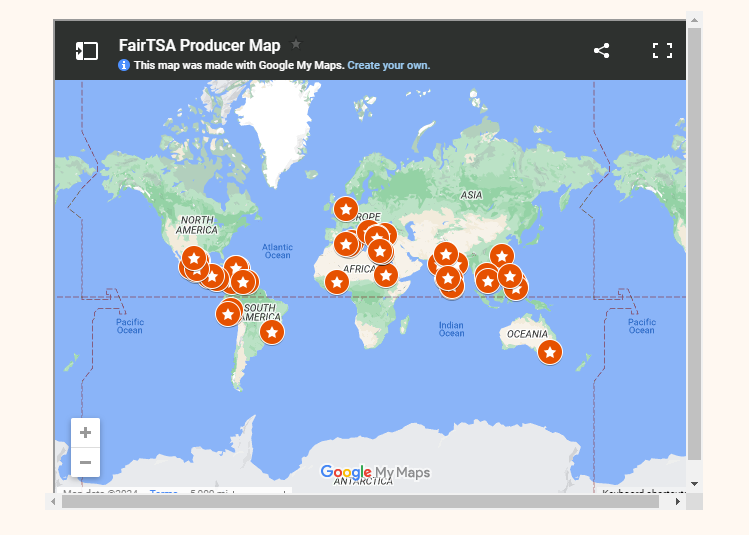The image size is (749, 535).
Task: Select the Peru producer marker
Action: (228, 314)
